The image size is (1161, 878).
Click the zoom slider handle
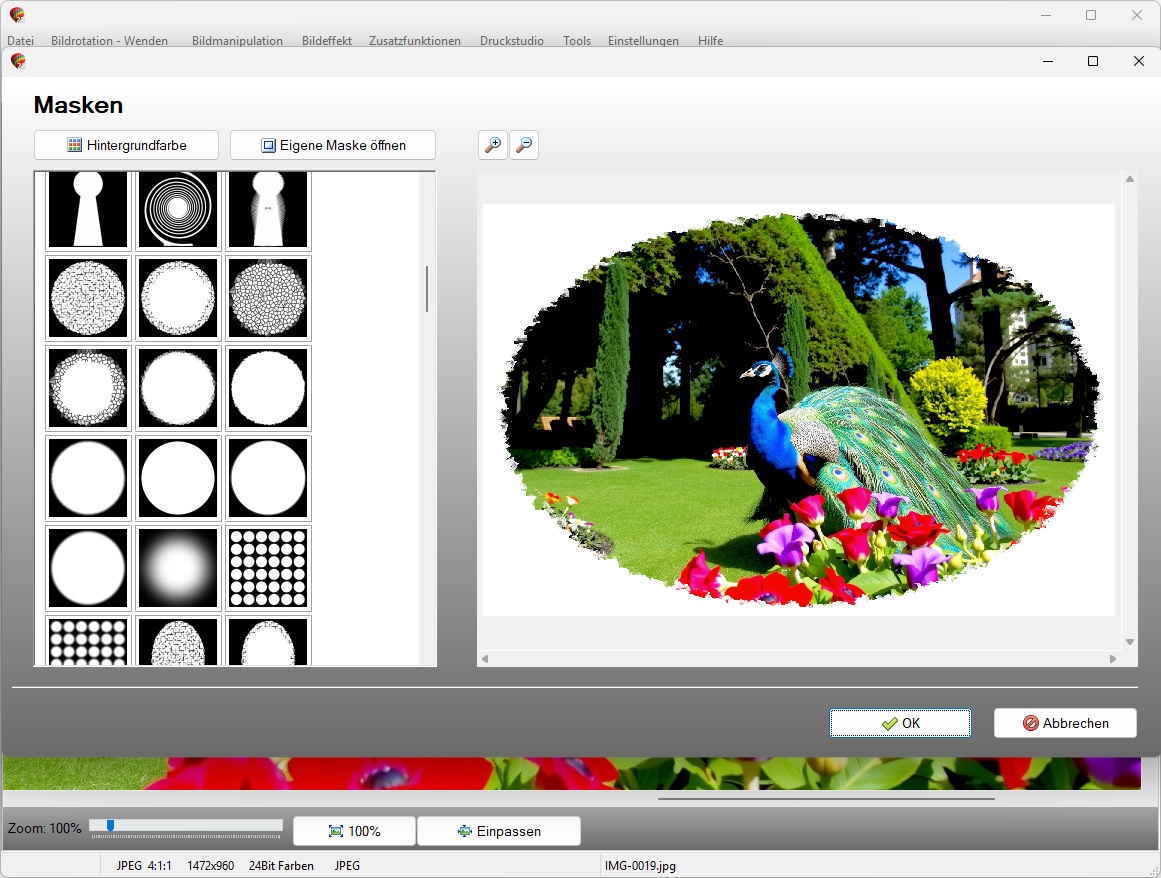pos(110,825)
